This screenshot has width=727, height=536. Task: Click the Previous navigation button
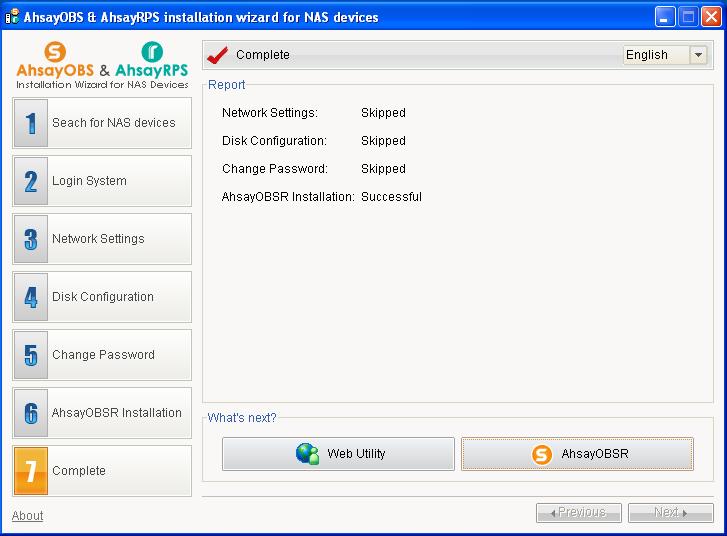coord(579,512)
